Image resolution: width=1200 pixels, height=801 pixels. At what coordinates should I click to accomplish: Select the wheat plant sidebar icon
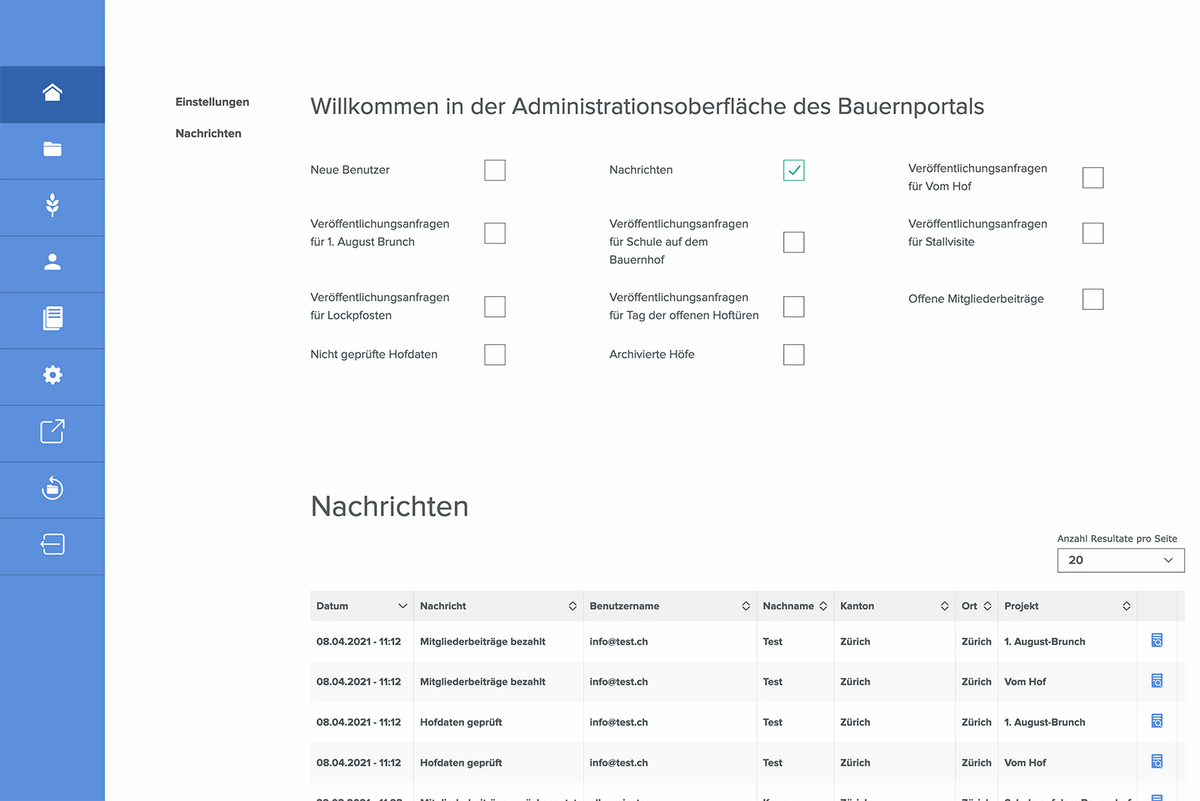pos(52,206)
